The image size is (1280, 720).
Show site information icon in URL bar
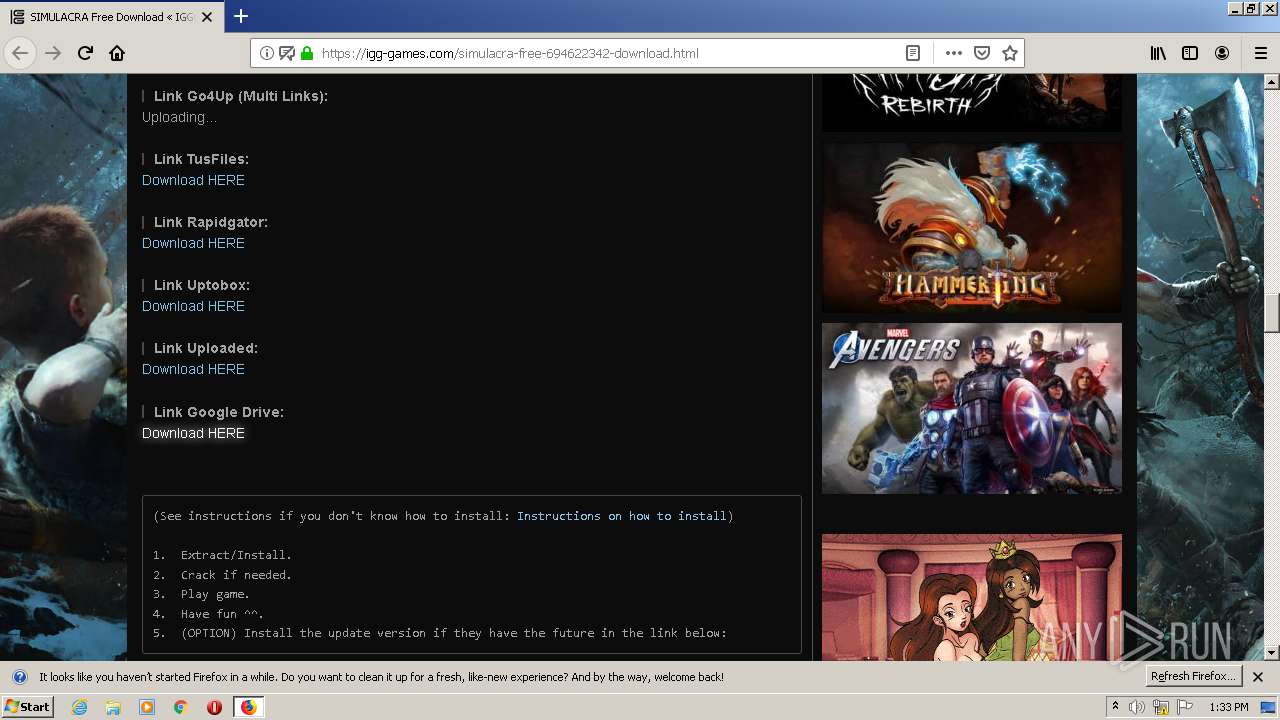(x=267, y=53)
